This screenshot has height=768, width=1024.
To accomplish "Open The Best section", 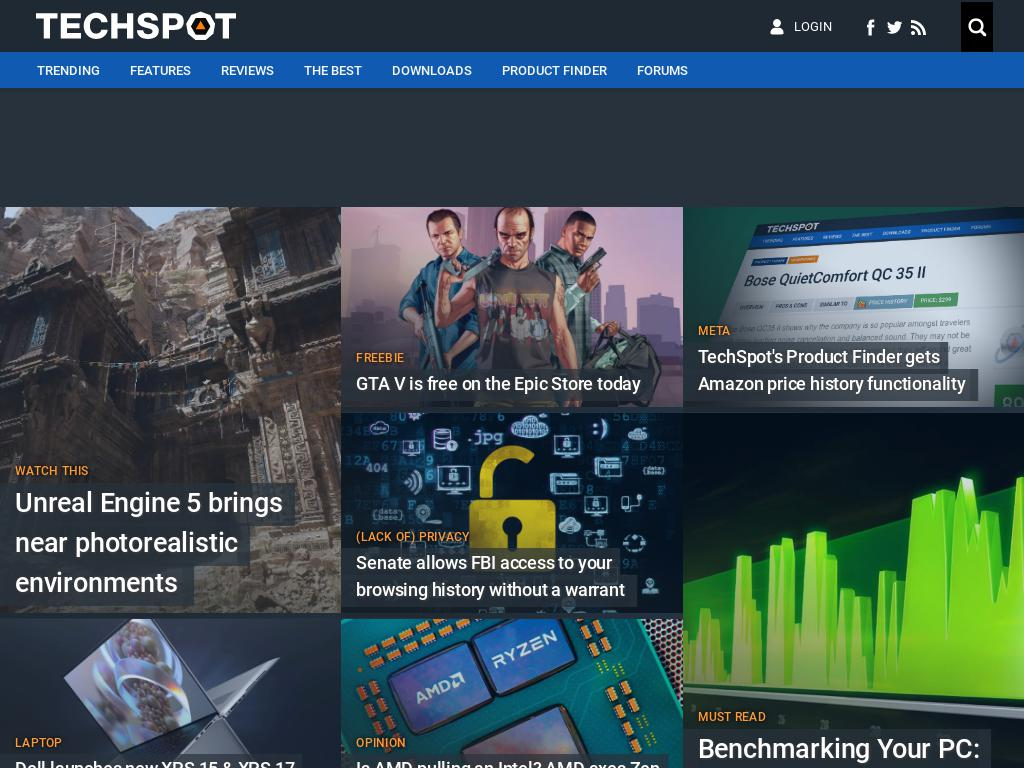I will coord(332,71).
